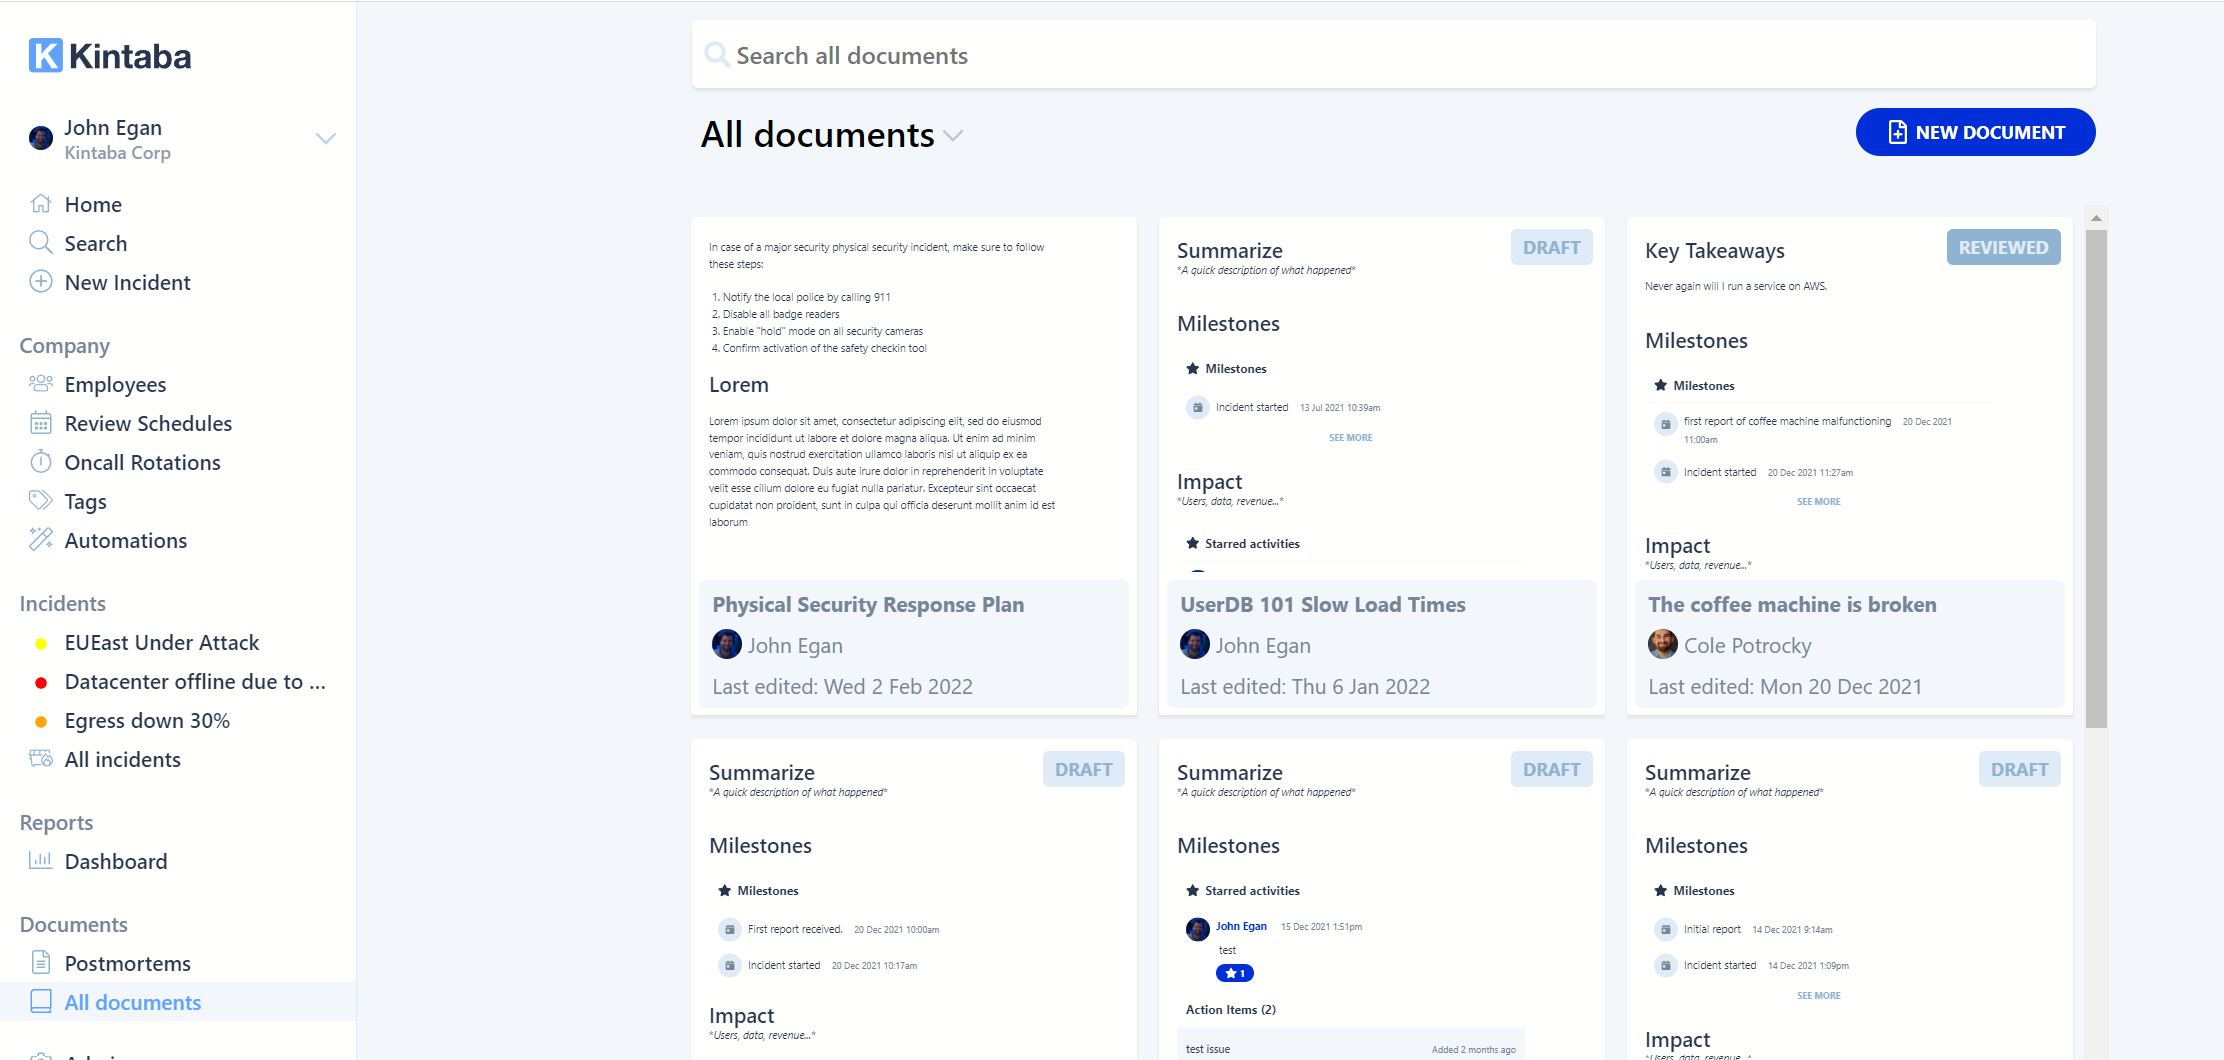This screenshot has width=2224, height=1060.
Task: Click the Tags label icon
Action: (41, 500)
